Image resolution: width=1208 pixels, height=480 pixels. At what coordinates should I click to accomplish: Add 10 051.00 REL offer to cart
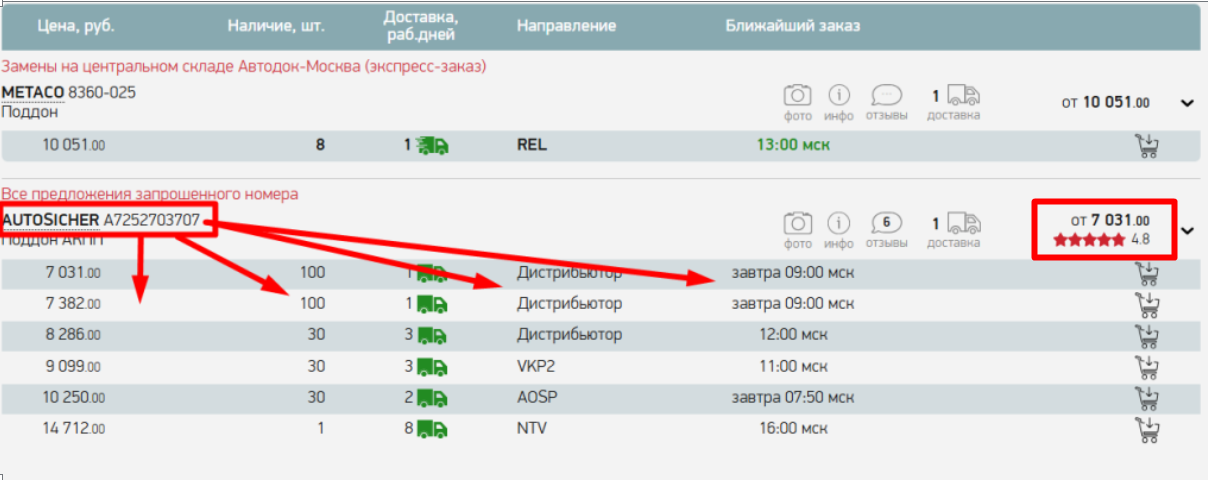[1148, 146]
